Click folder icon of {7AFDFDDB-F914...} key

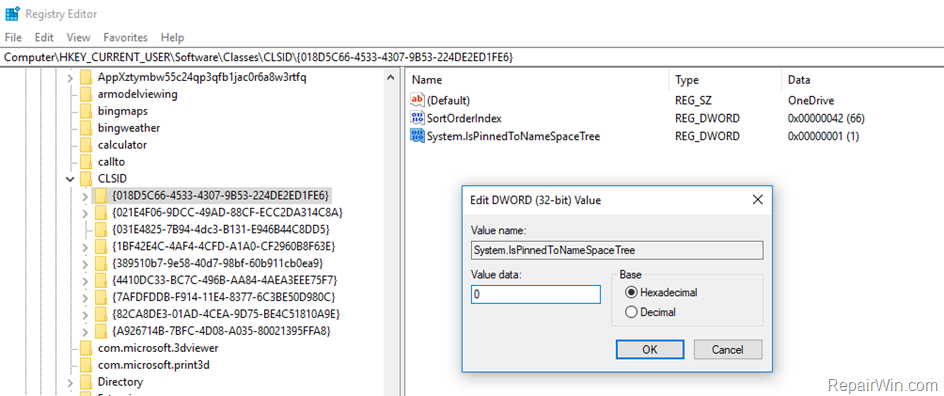pos(101,297)
